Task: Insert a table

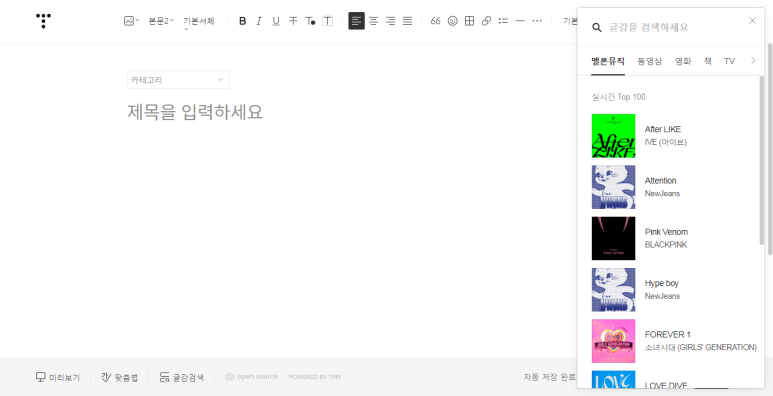Action: (x=469, y=21)
